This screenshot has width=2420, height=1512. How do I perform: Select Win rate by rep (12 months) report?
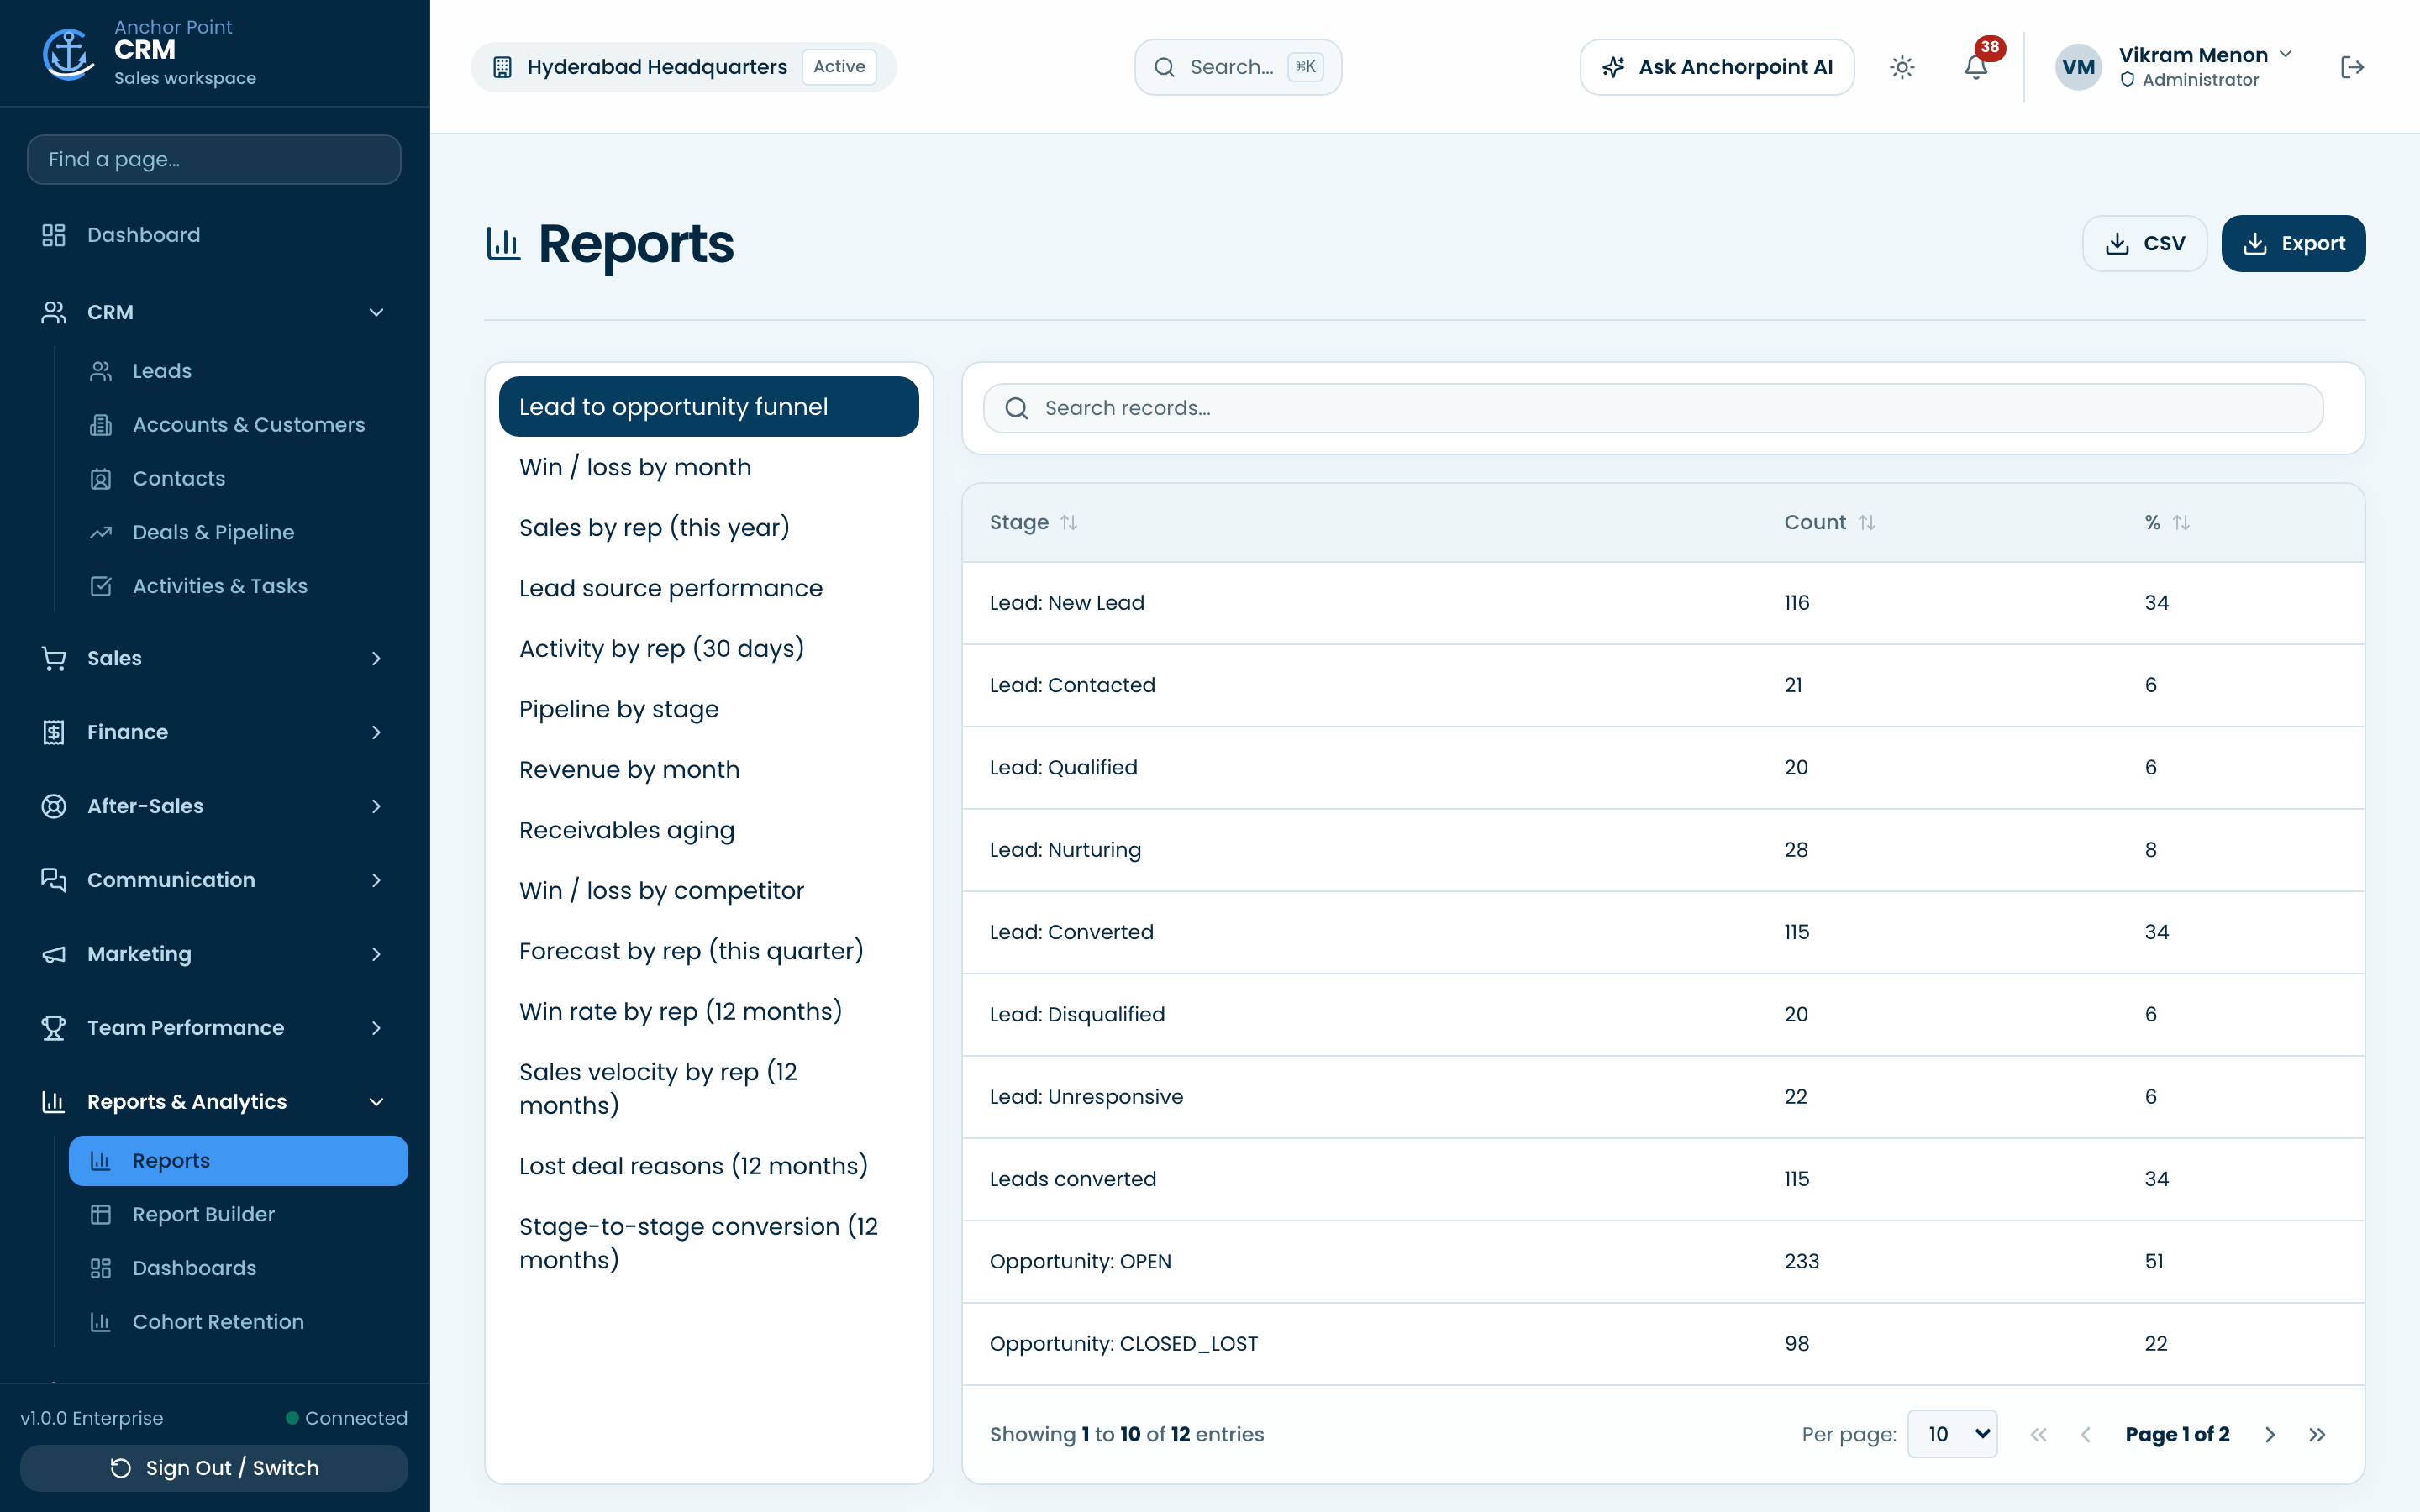coord(709,1011)
